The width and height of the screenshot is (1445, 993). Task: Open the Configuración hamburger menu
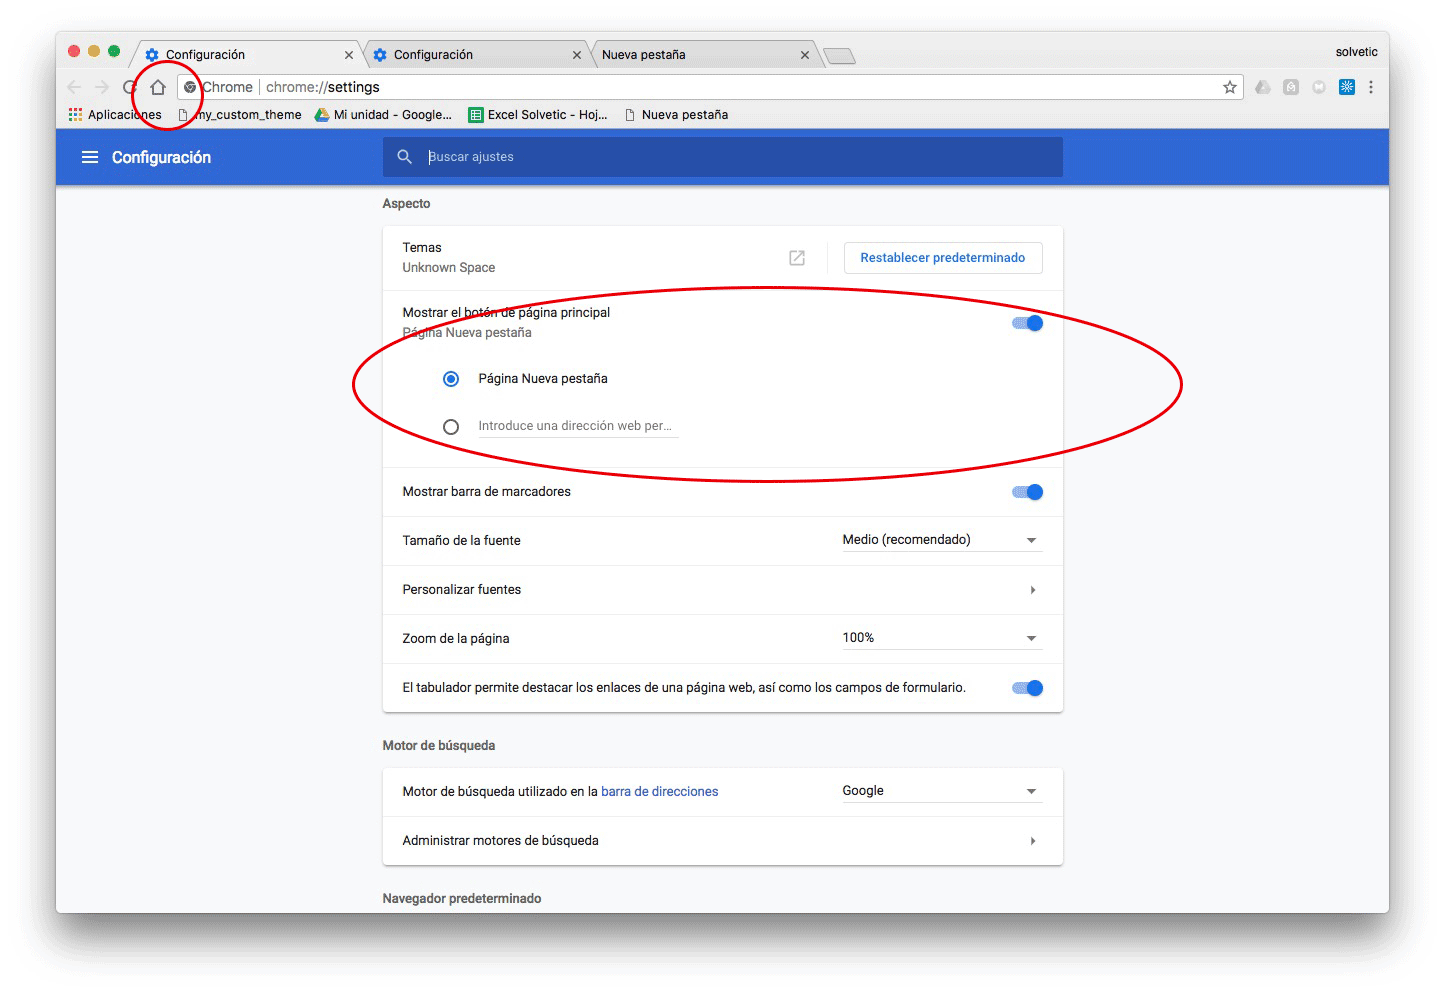[89, 157]
